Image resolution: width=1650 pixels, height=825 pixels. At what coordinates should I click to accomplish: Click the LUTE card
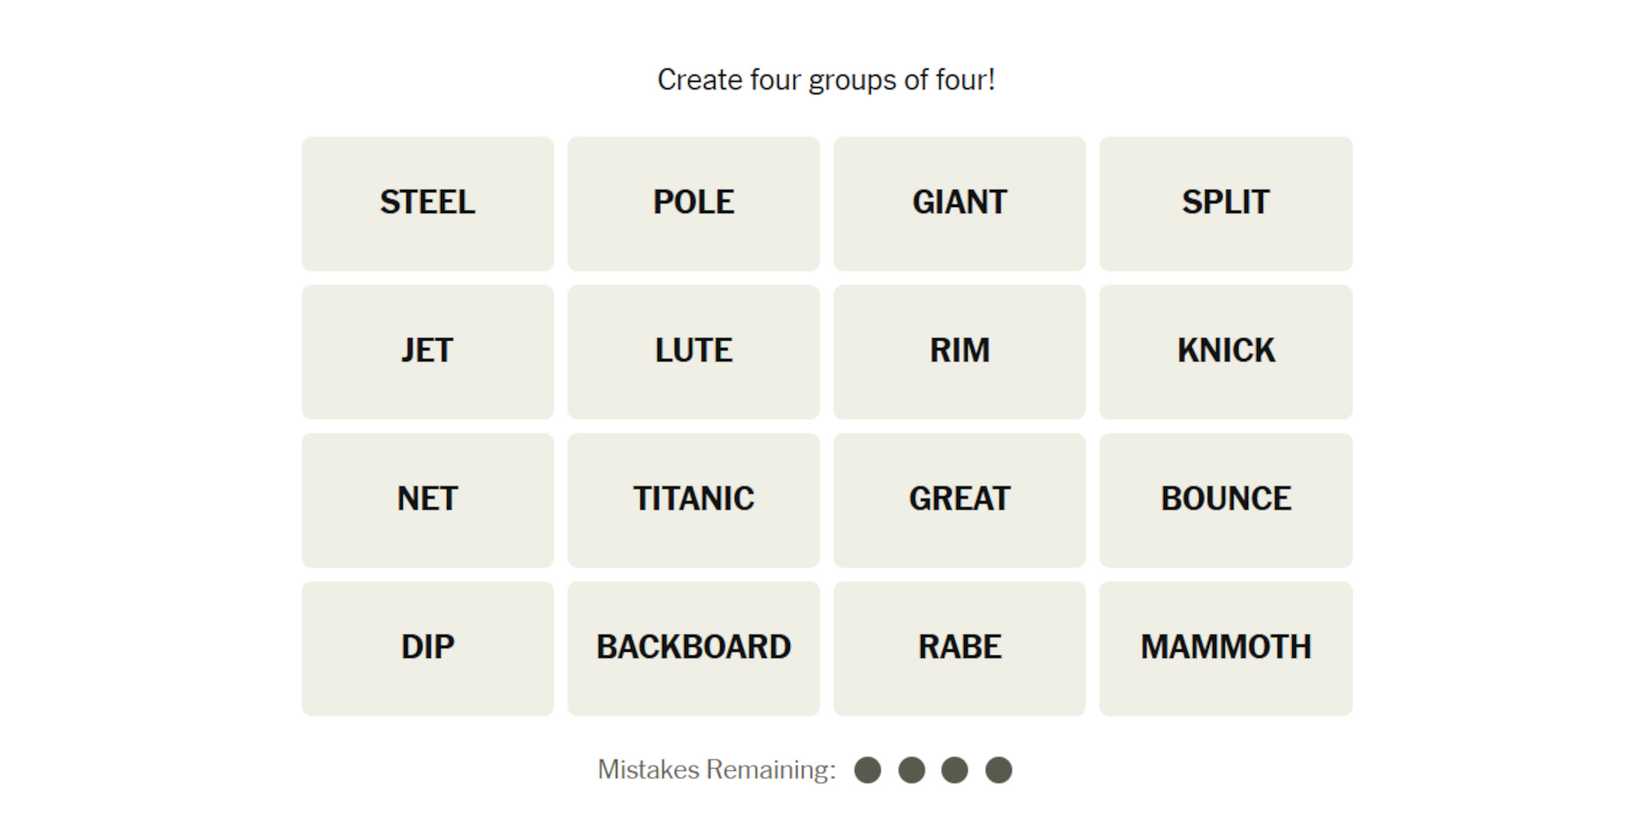(693, 351)
